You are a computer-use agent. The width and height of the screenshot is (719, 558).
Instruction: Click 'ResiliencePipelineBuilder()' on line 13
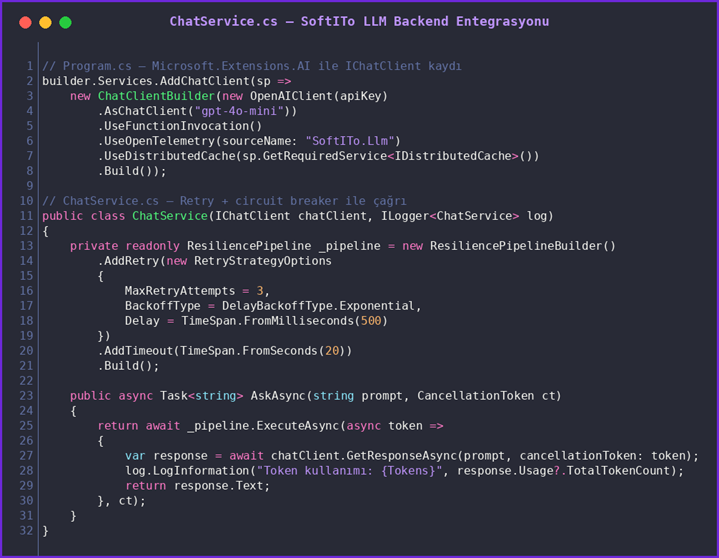(522, 246)
